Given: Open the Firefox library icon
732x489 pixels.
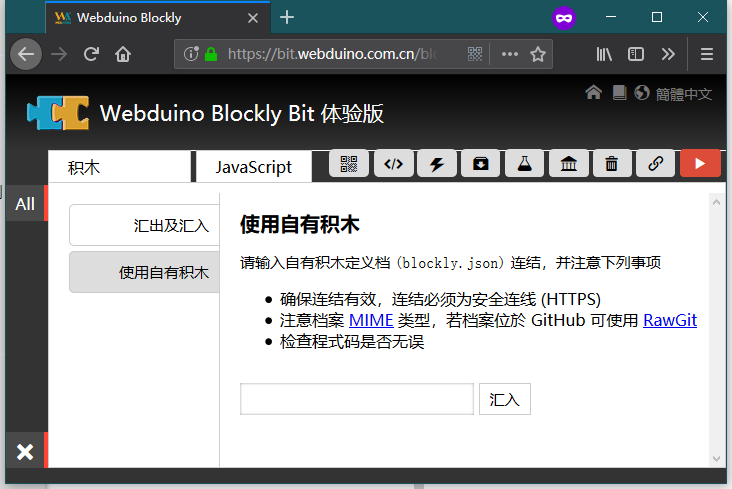Looking at the screenshot, I should point(604,54).
